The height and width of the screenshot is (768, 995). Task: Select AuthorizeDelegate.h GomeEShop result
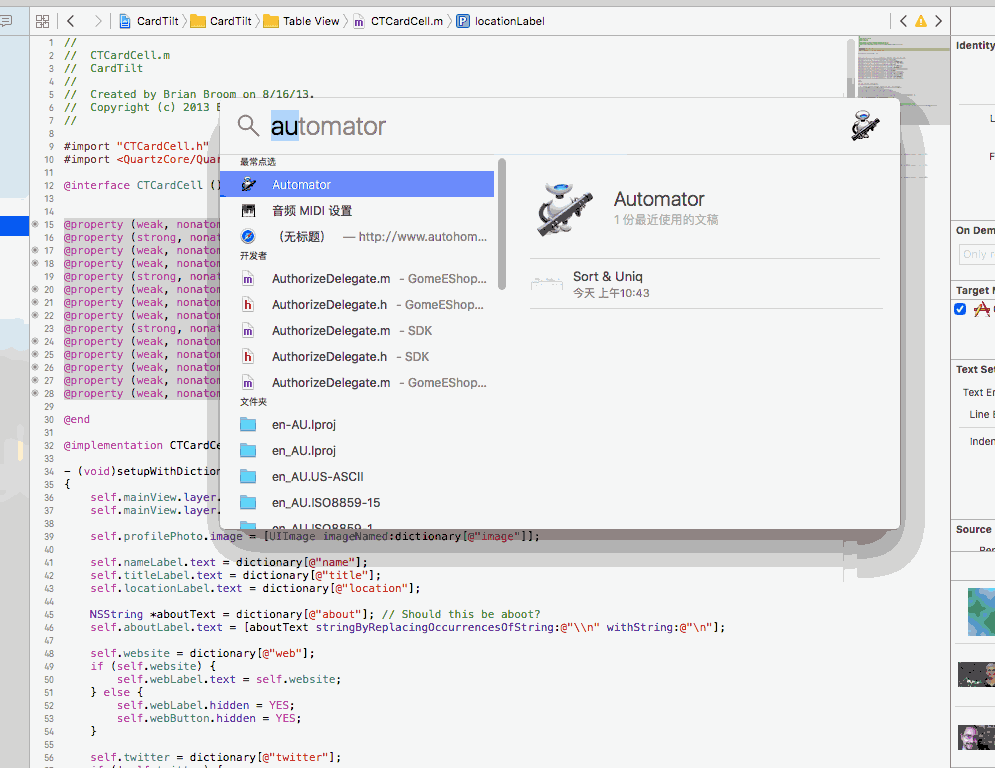click(x=357, y=304)
